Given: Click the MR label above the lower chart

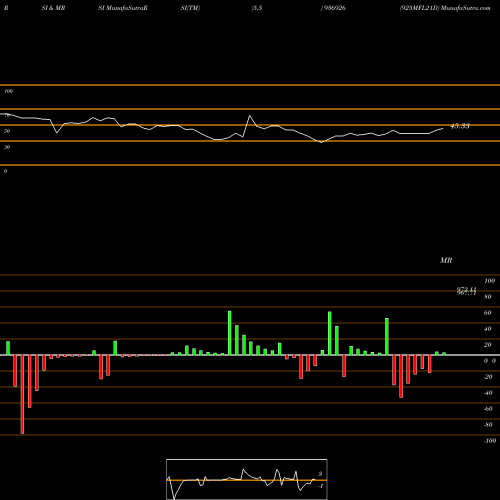Looking at the screenshot, I should click(x=446, y=260).
